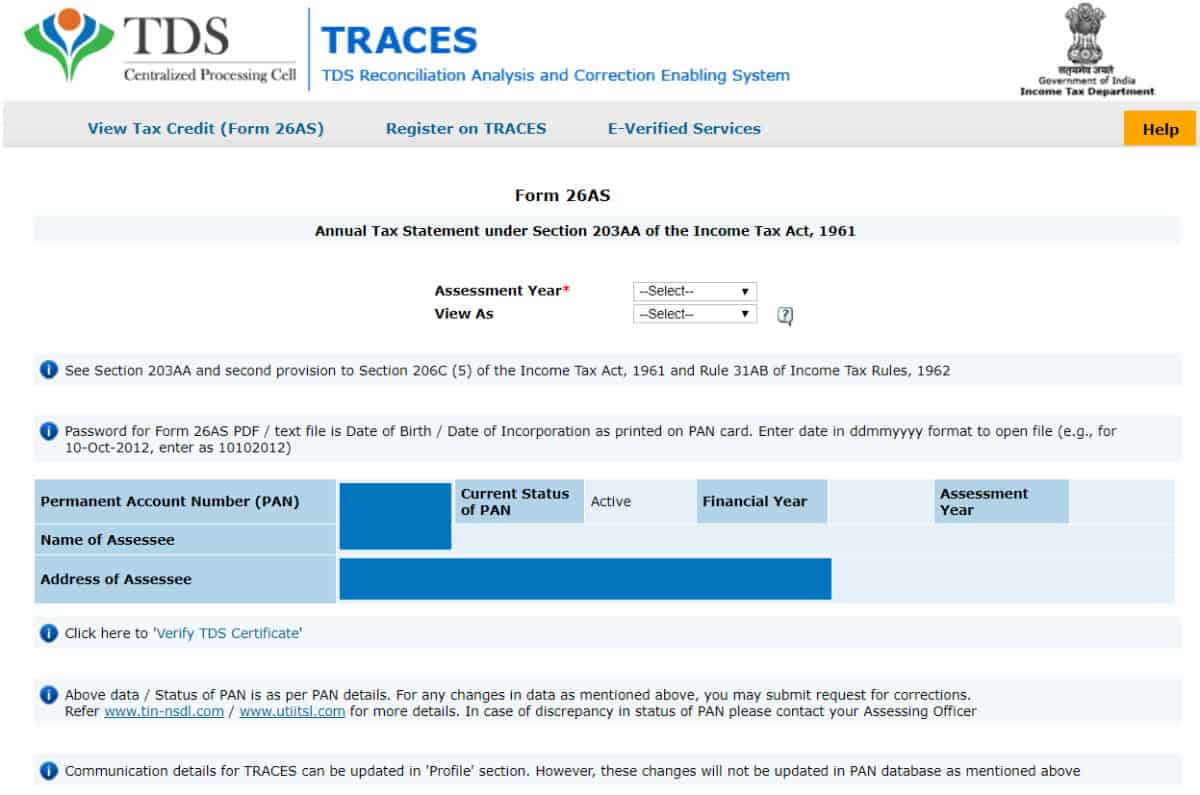This screenshot has height=795, width=1200.
Task: Open the View Tax Credit (Form 26AS) menu
Action: 206,128
